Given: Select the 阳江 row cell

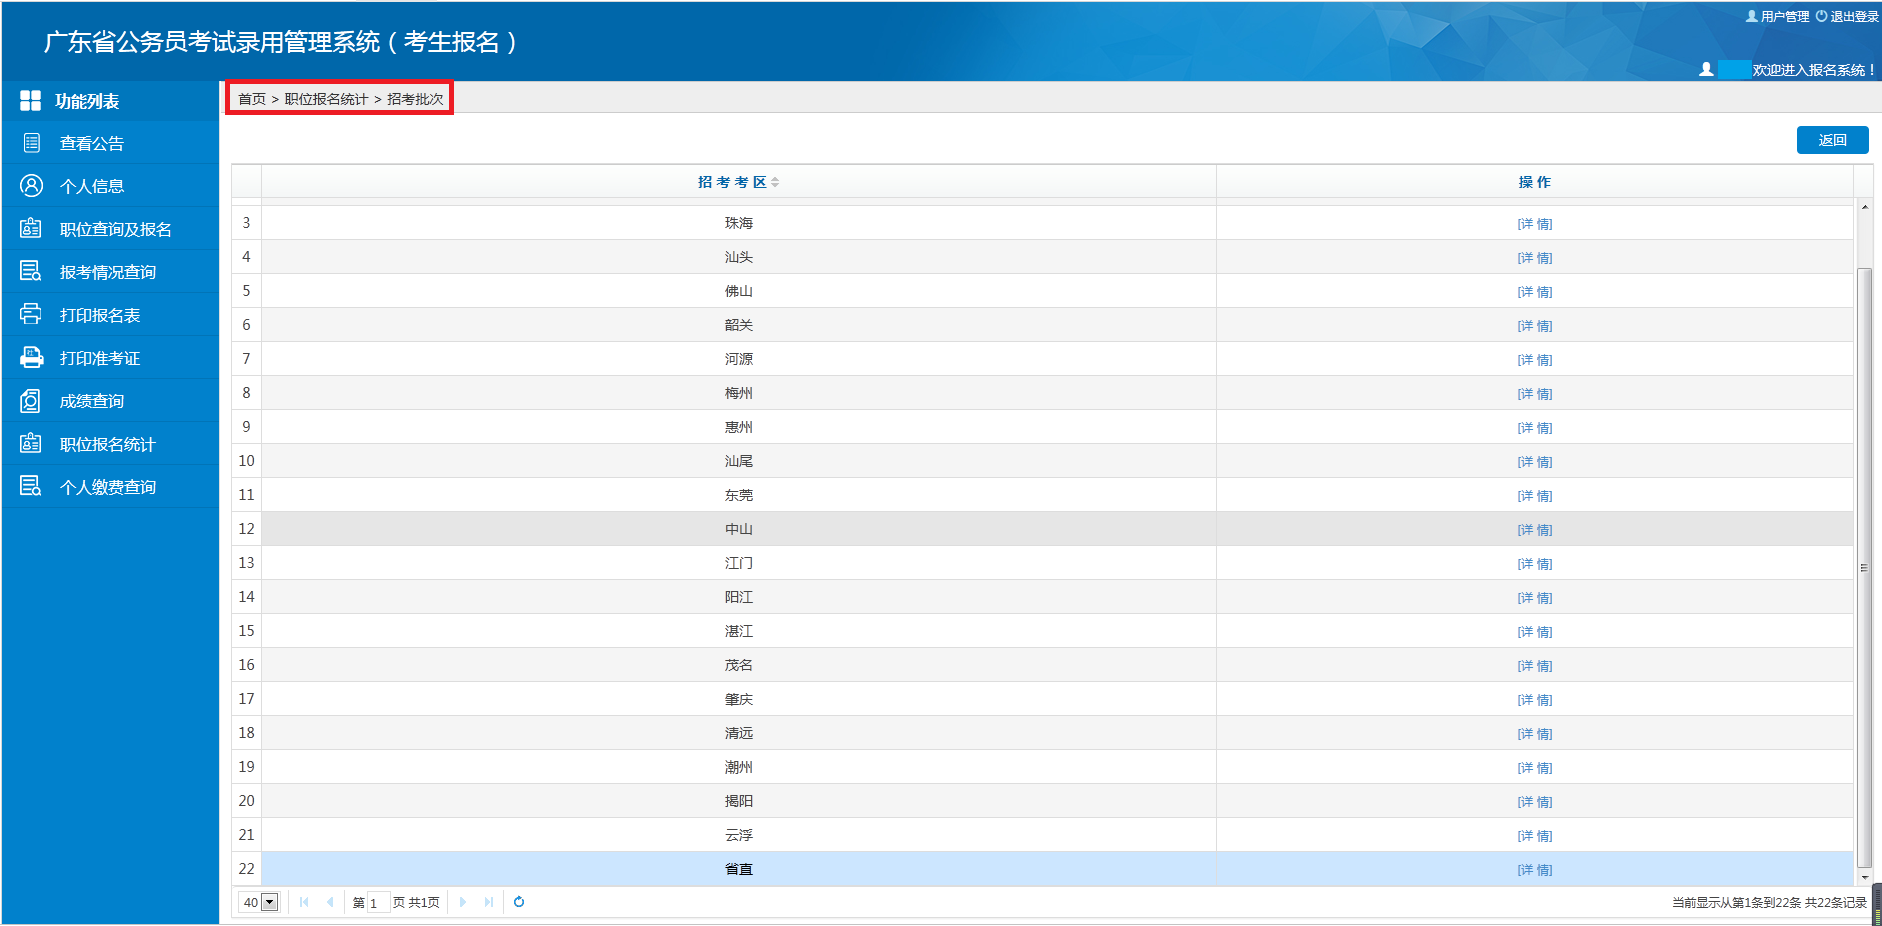Looking at the screenshot, I should [x=739, y=597].
